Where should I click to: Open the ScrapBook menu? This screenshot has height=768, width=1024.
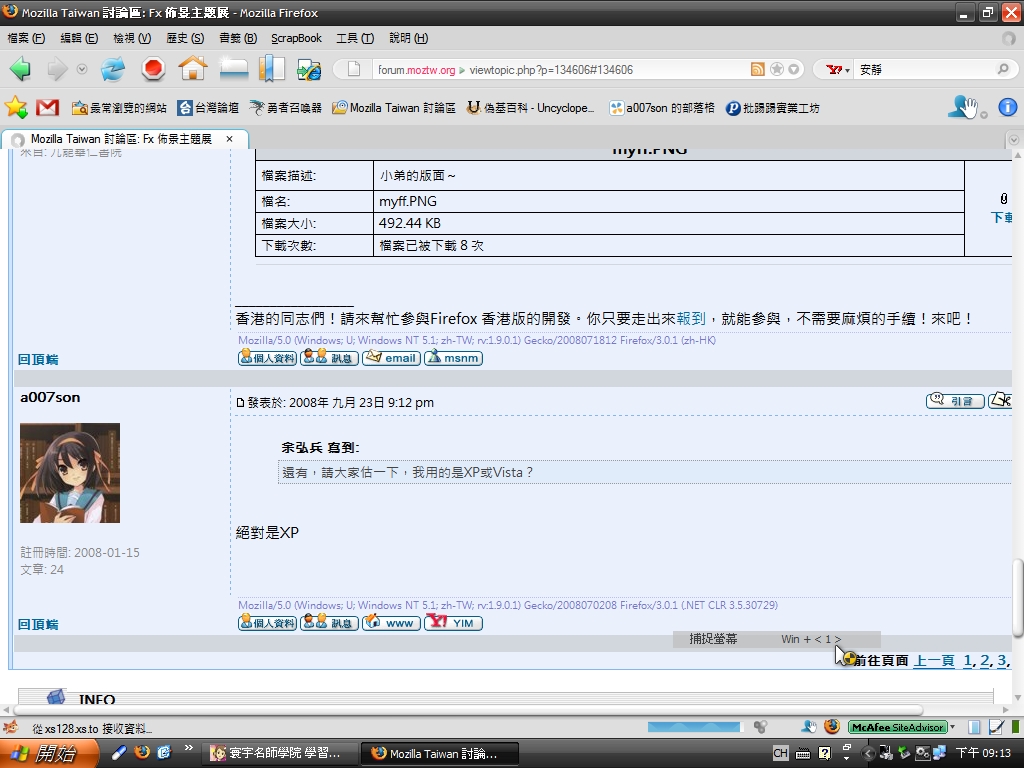pyautogui.click(x=296, y=38)
